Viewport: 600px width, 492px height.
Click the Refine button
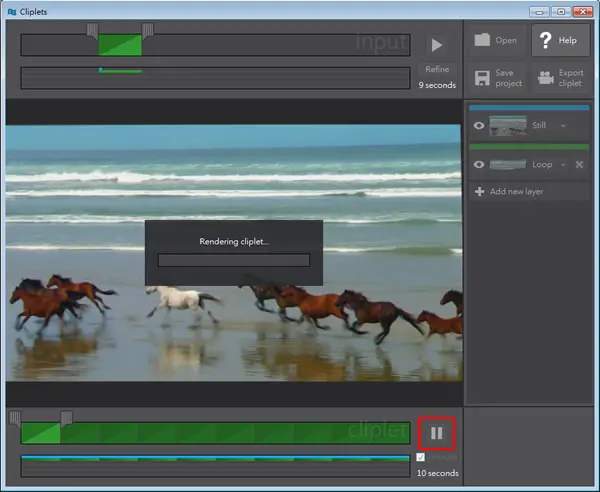point(437,69)
